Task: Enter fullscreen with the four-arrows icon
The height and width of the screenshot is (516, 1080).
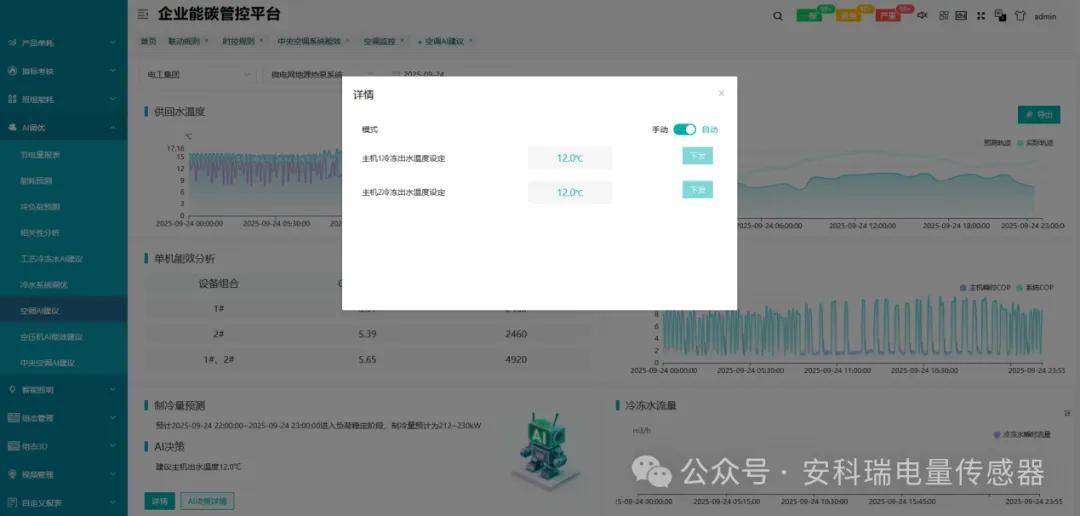Action: [x=981, y=16]
